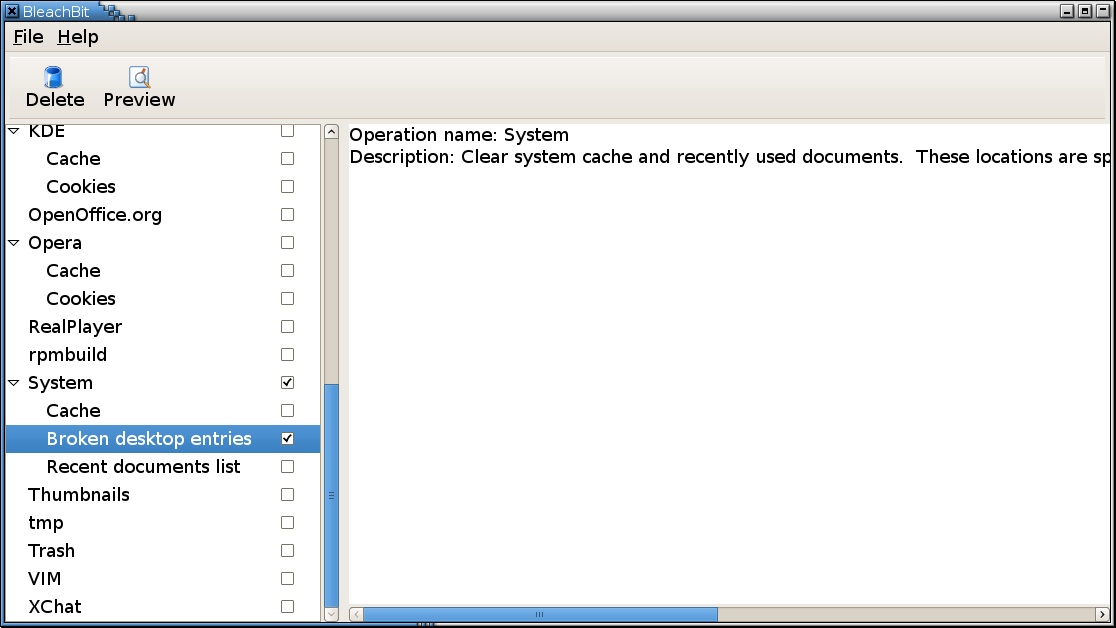Enable the Thumbnails checkbox

coord(287,495)
